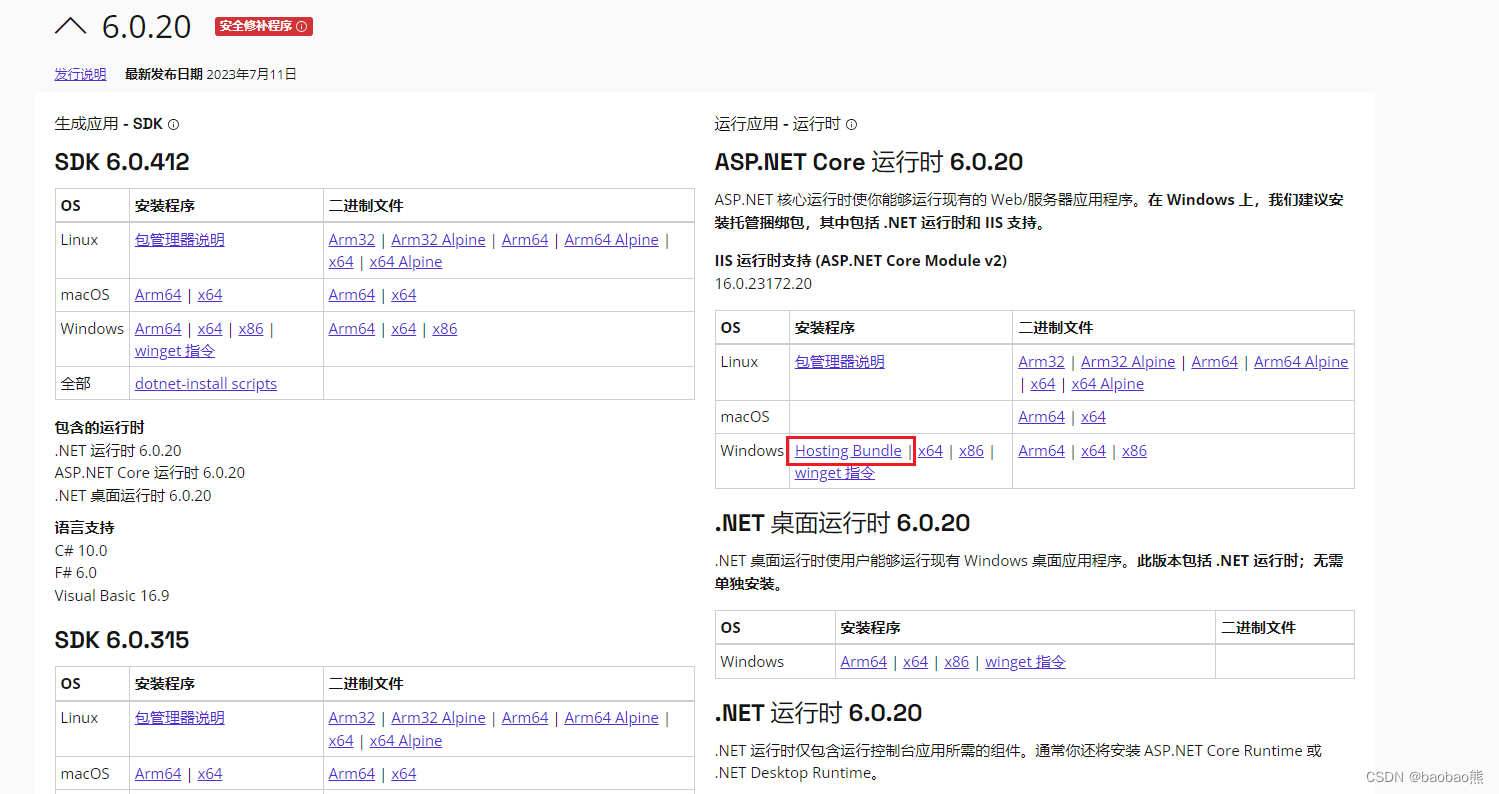Screen dimensions: 1499x794
Task: Download the Arm32 Linux binary for SDK 6.0.412
Action: point(352,240)
